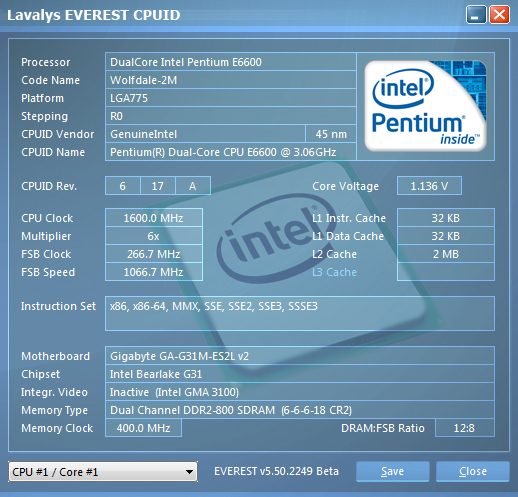Image resolution: width=518 pixels, height=497 pixels.
Task: Click the Instruction Set field listing SSSE3
Action: tap(300, 313)
